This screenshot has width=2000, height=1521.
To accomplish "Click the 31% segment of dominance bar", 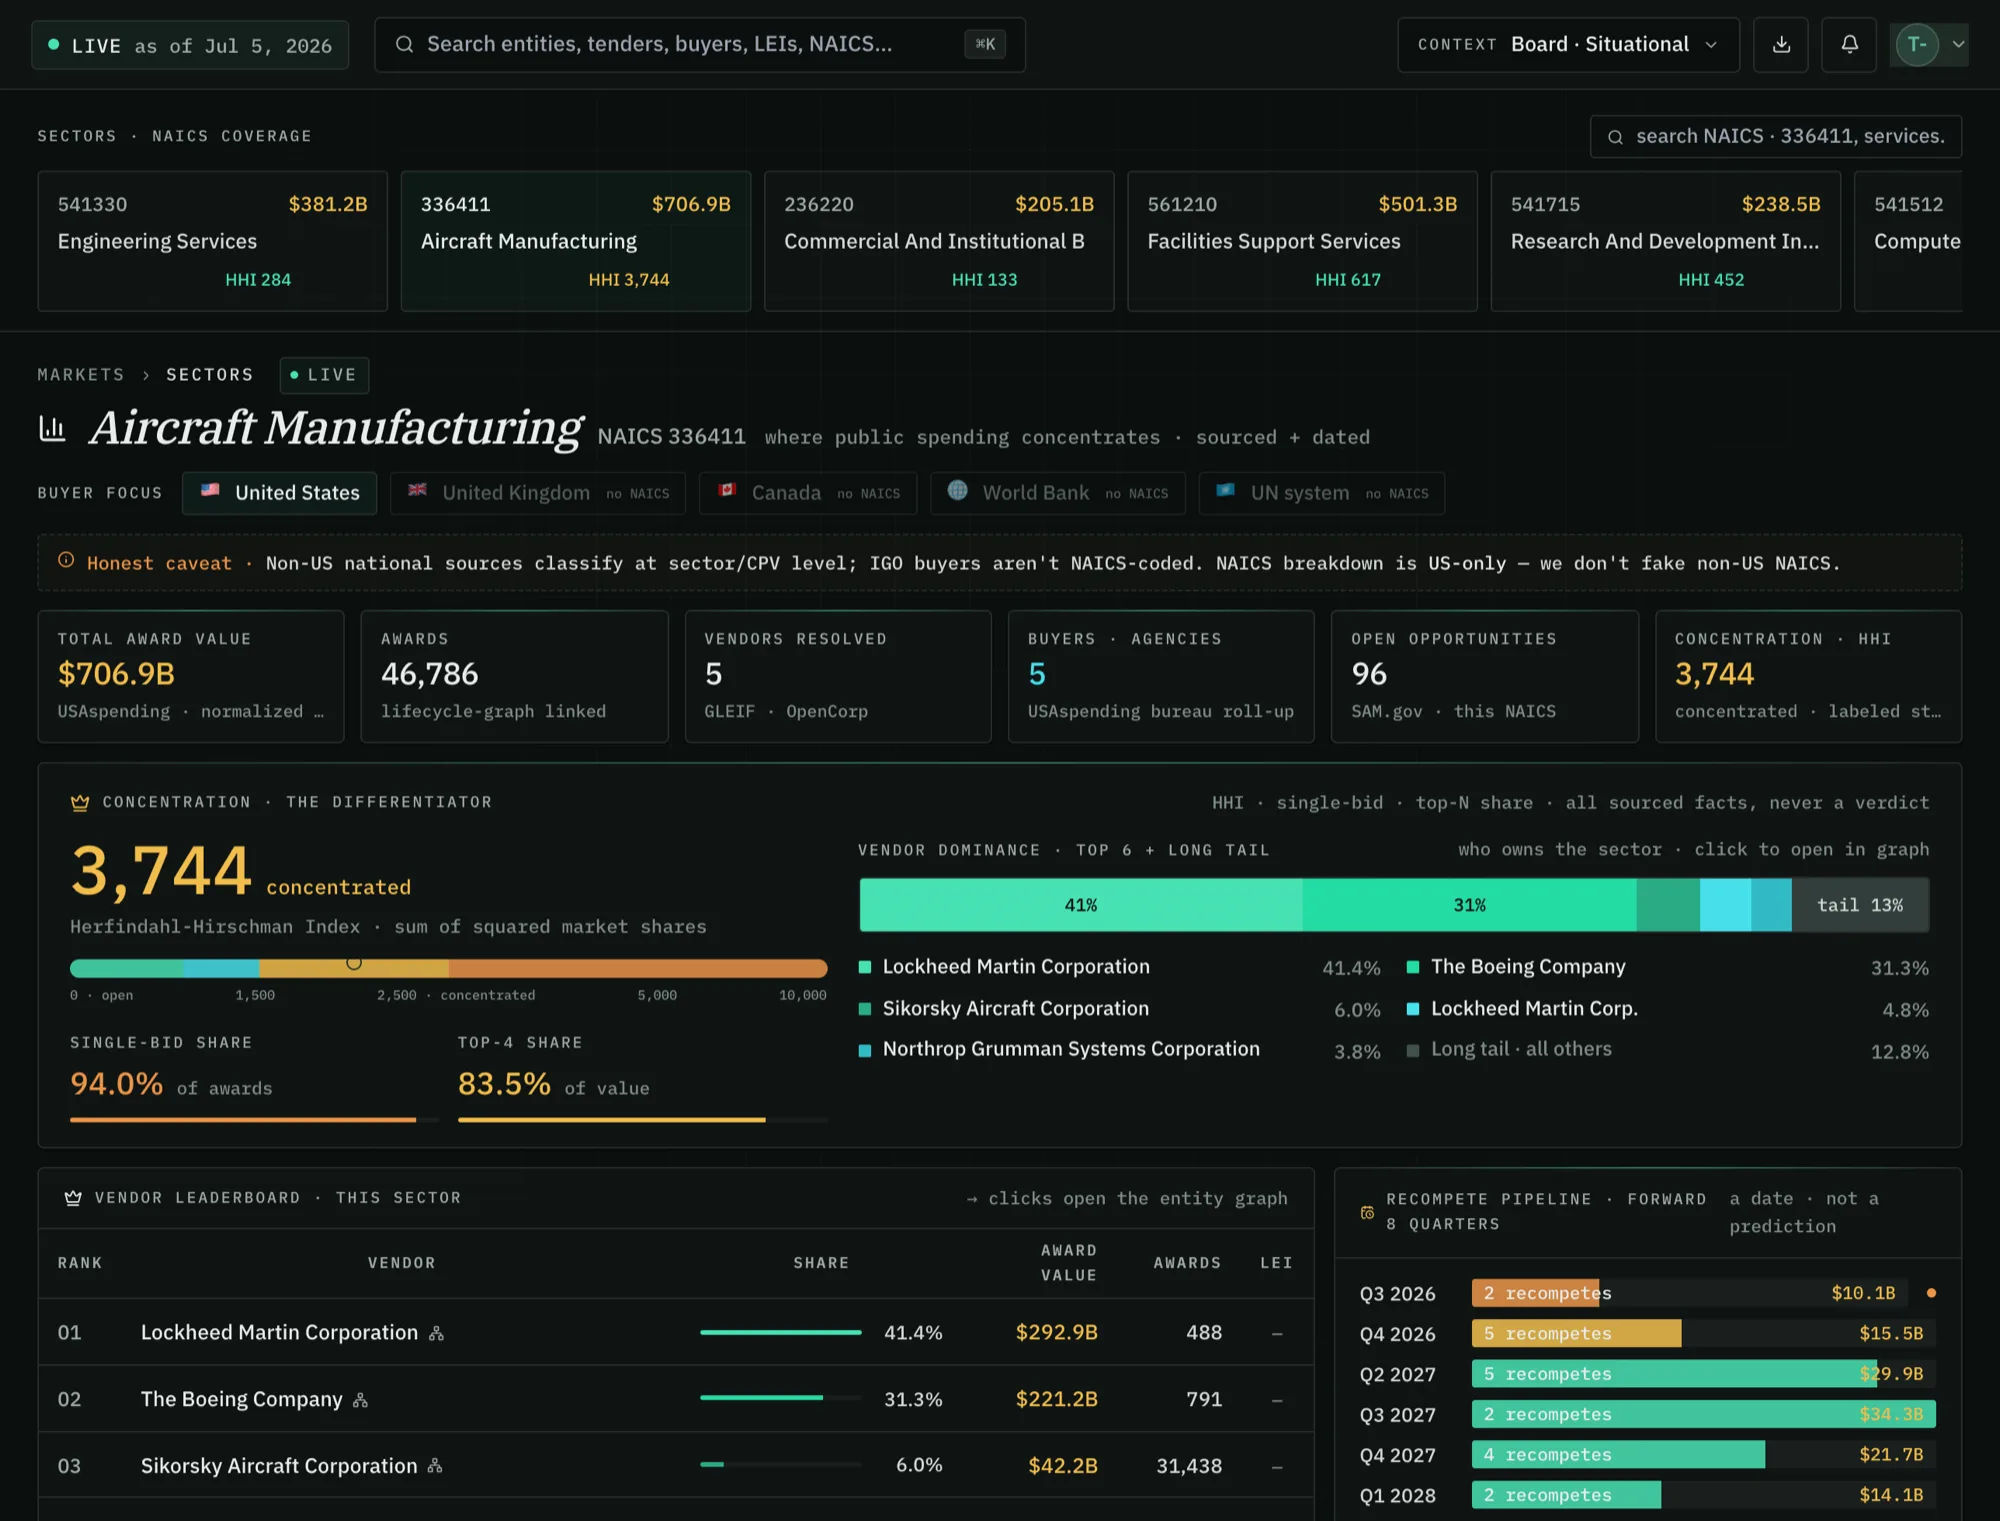I will click(x=1469, y=905).
